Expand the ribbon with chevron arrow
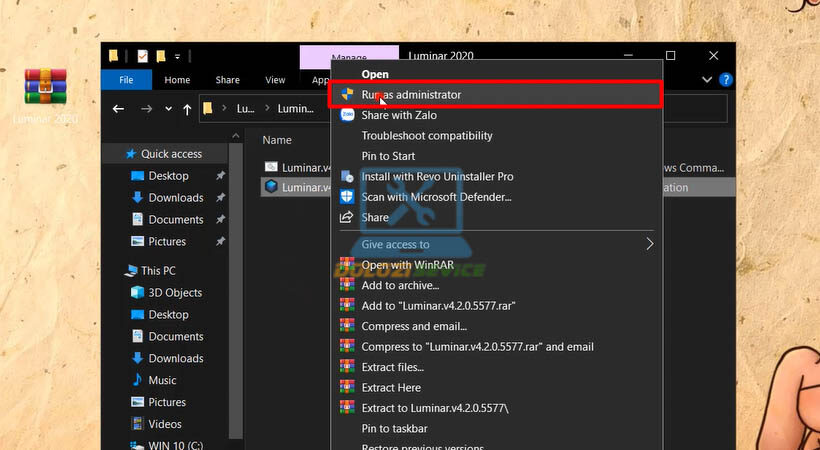Viewport: 820px width, 450px height. (708, 80)
